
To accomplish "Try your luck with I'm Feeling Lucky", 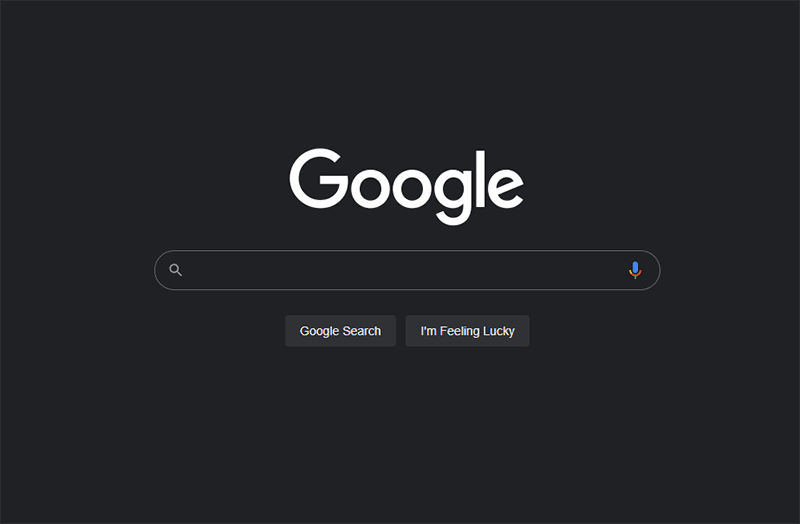I will coord(467,331).
